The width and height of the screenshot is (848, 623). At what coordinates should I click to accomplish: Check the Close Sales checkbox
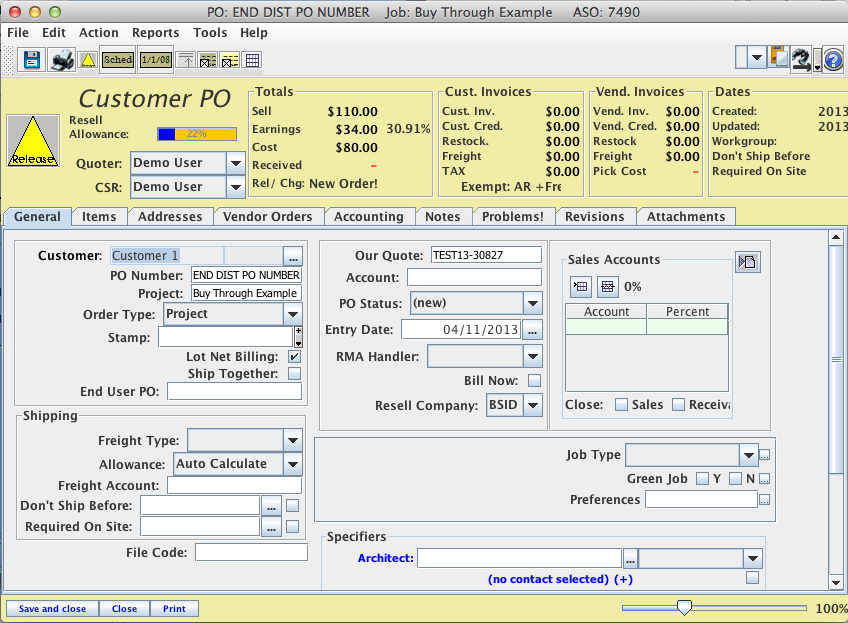621,405
